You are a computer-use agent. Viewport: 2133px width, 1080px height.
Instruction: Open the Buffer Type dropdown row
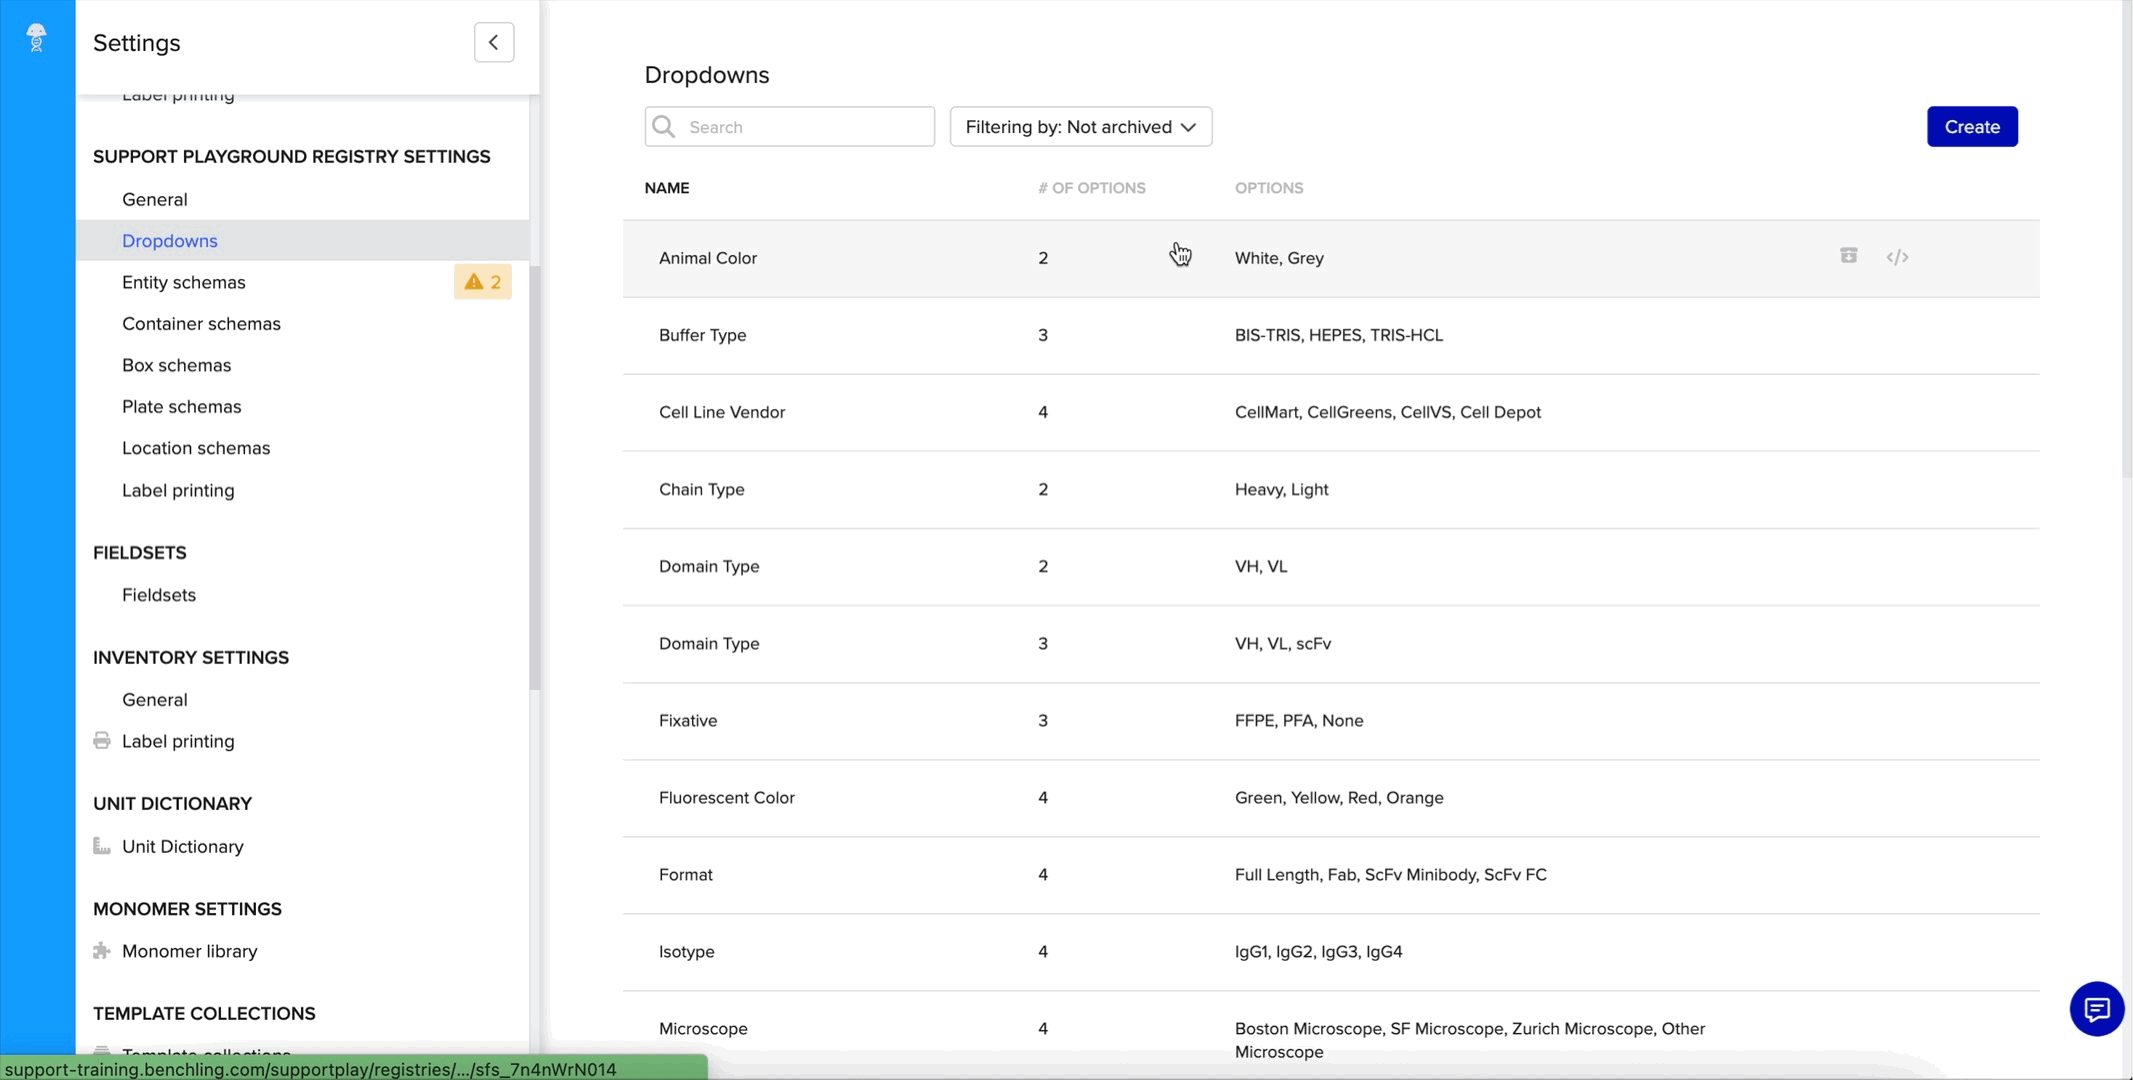(703, 335)
